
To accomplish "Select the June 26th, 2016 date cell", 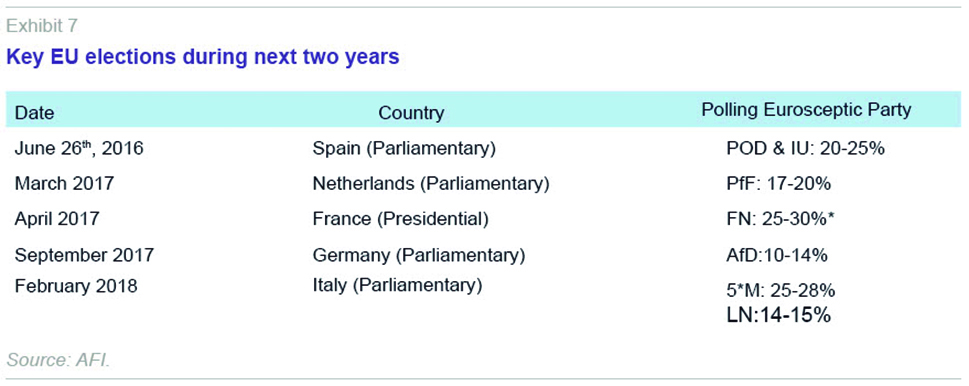I will pyautogui.click(x=79, y=149).
